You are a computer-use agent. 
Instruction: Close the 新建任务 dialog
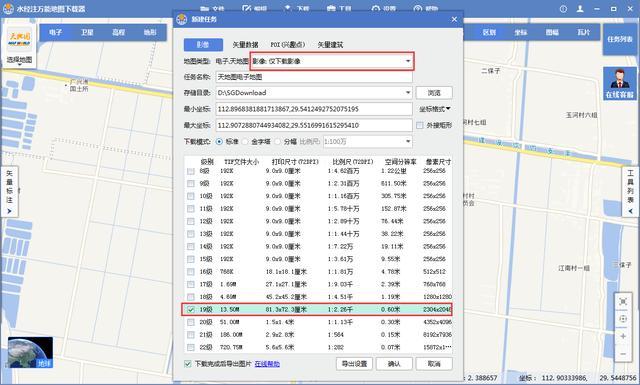(454, 19)
